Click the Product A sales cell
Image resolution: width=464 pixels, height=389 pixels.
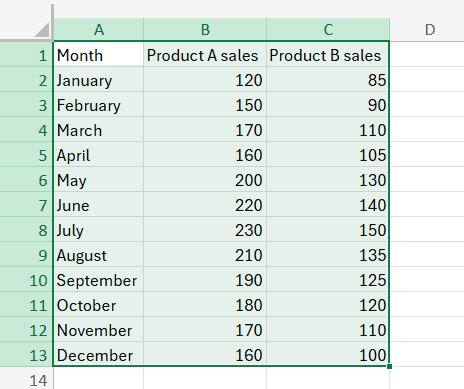pos(205,54)
